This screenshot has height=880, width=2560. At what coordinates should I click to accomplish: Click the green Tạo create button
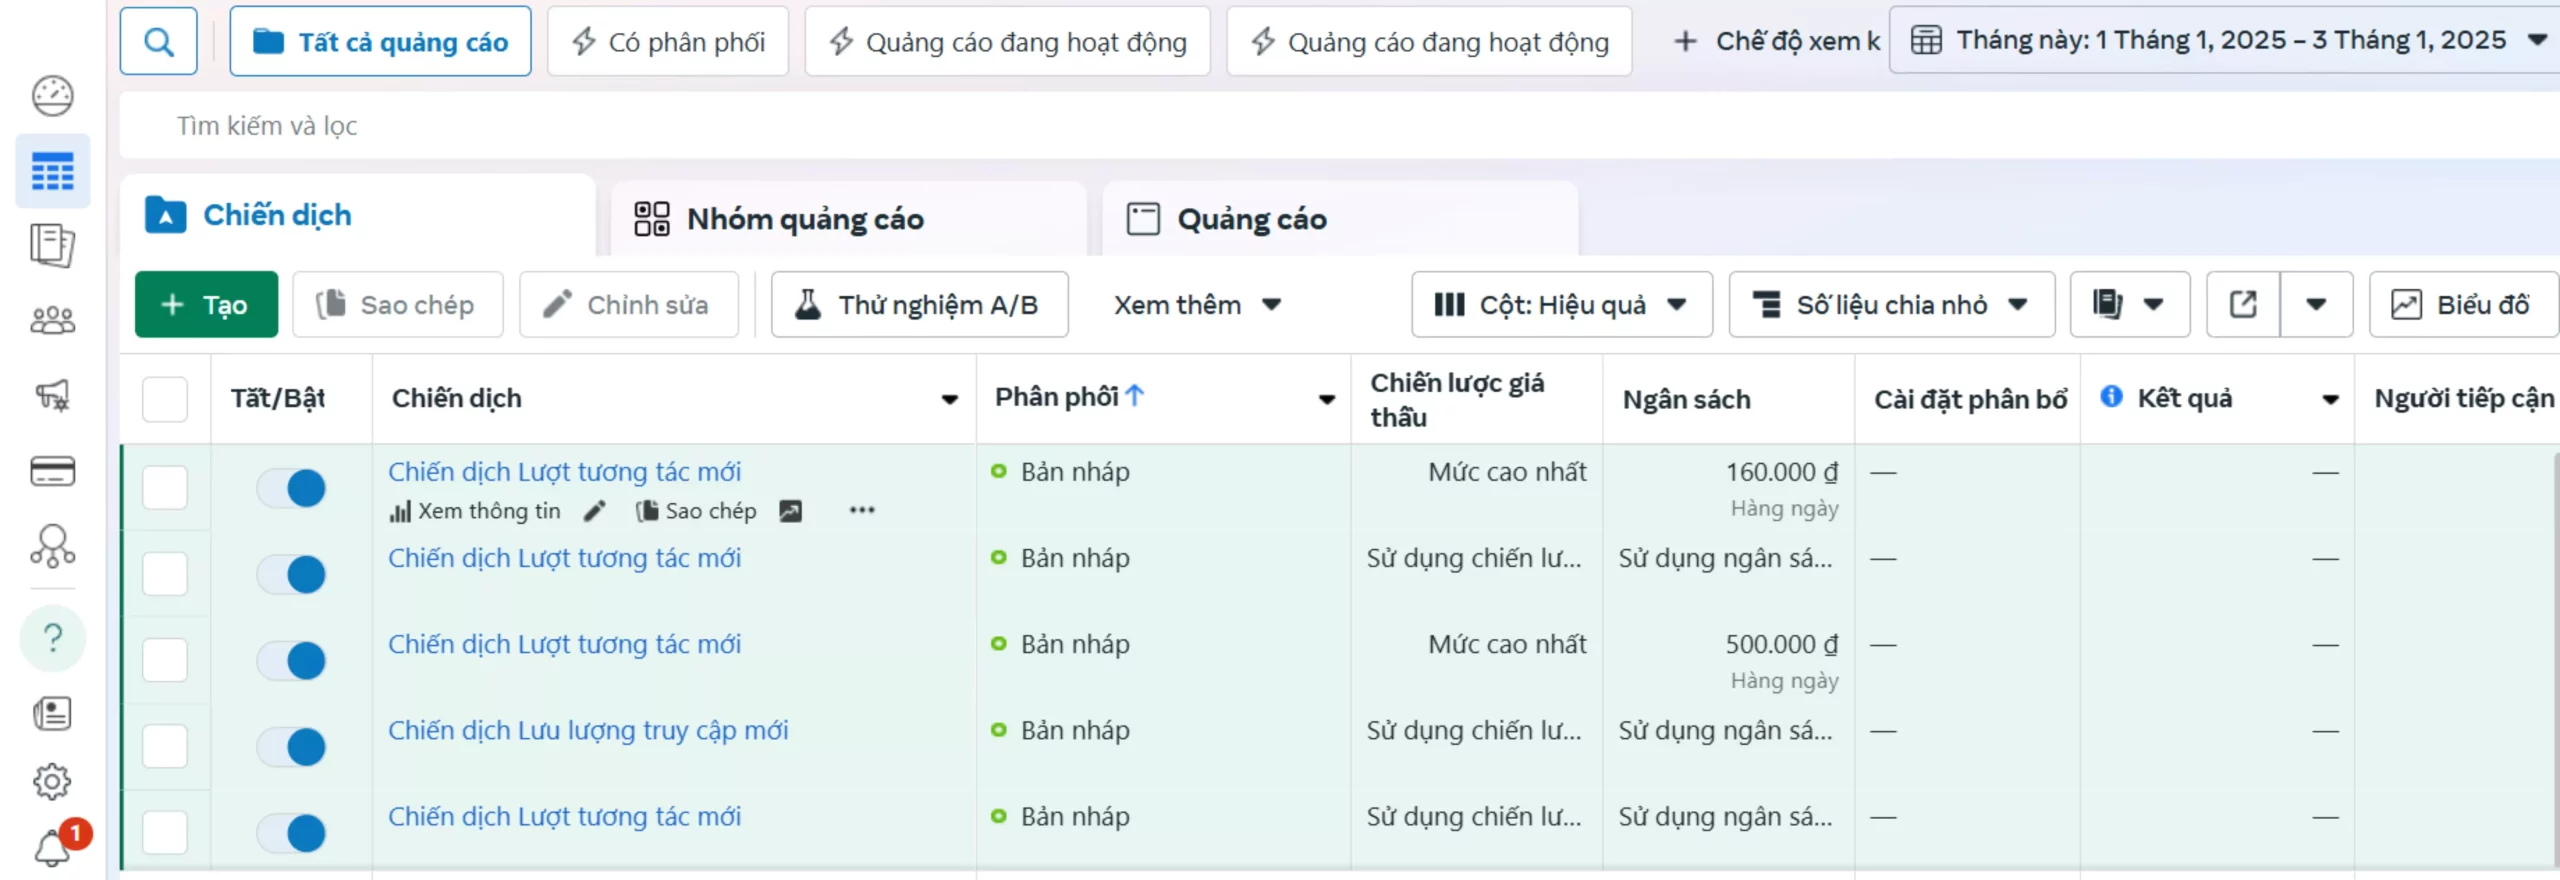(206, 304)
